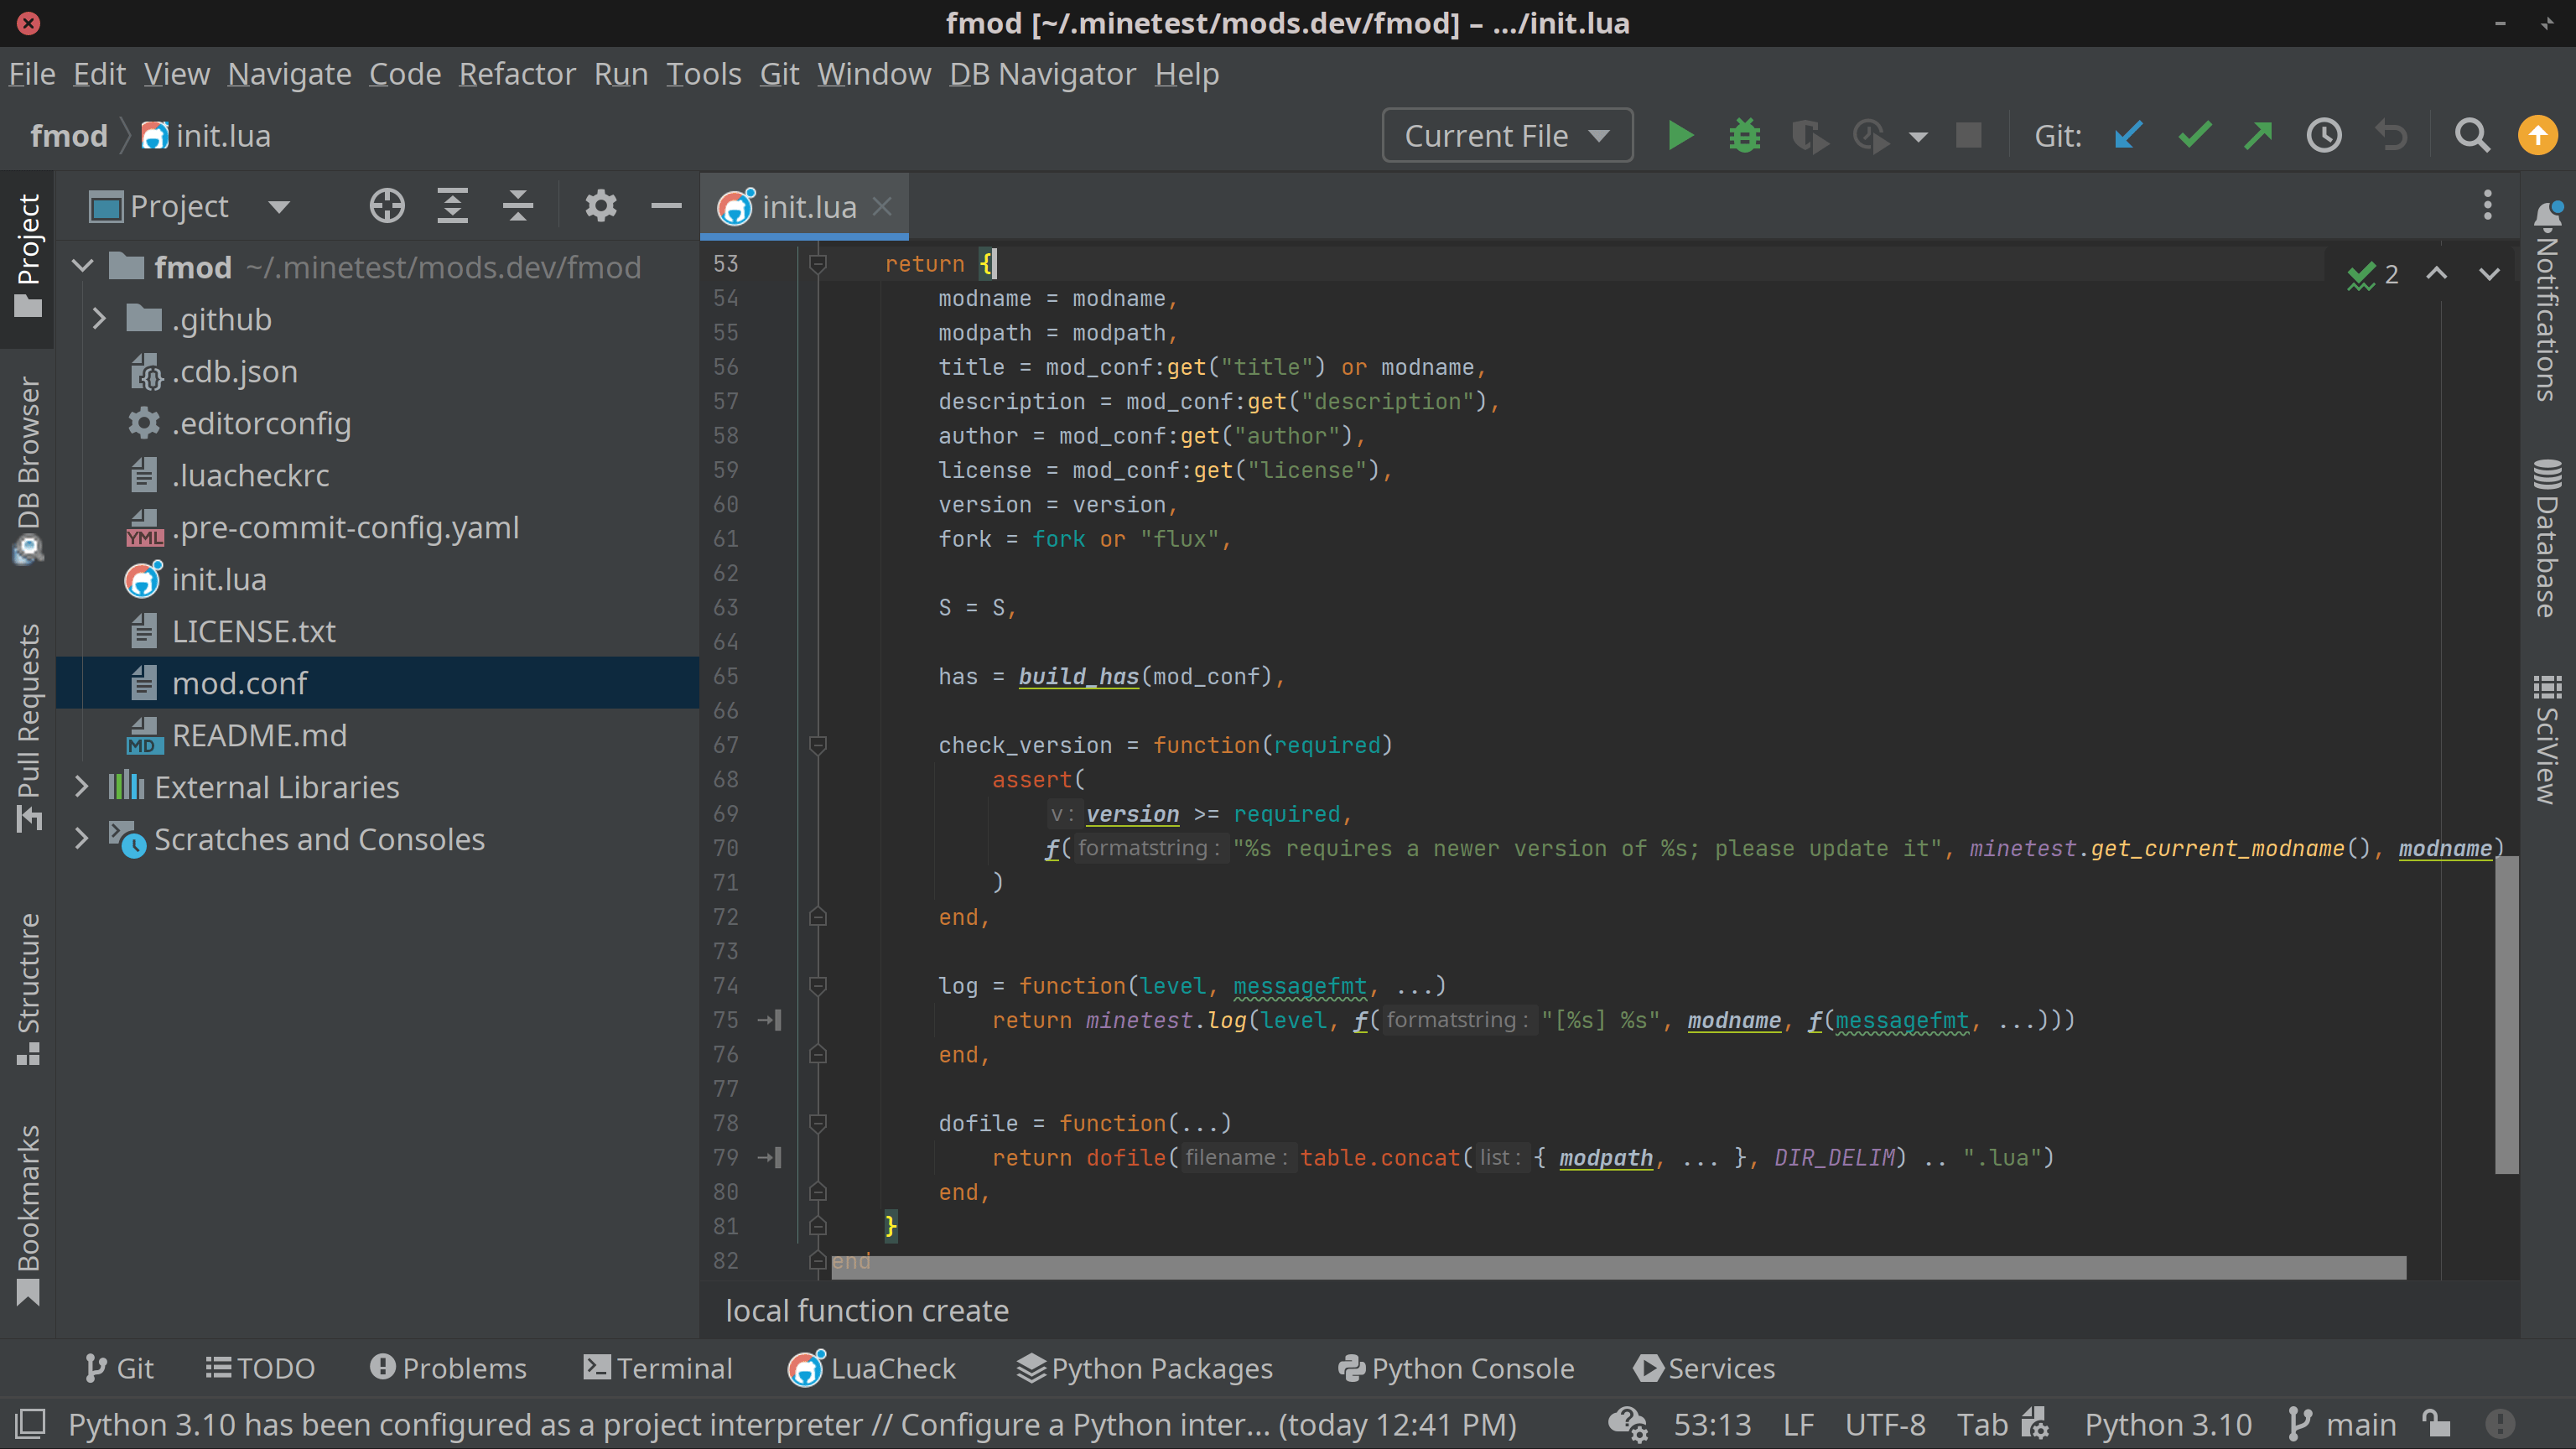Screen dimensions: 2576x1449
Task: Open Git history clock icon
Action: coord(2323,135)
